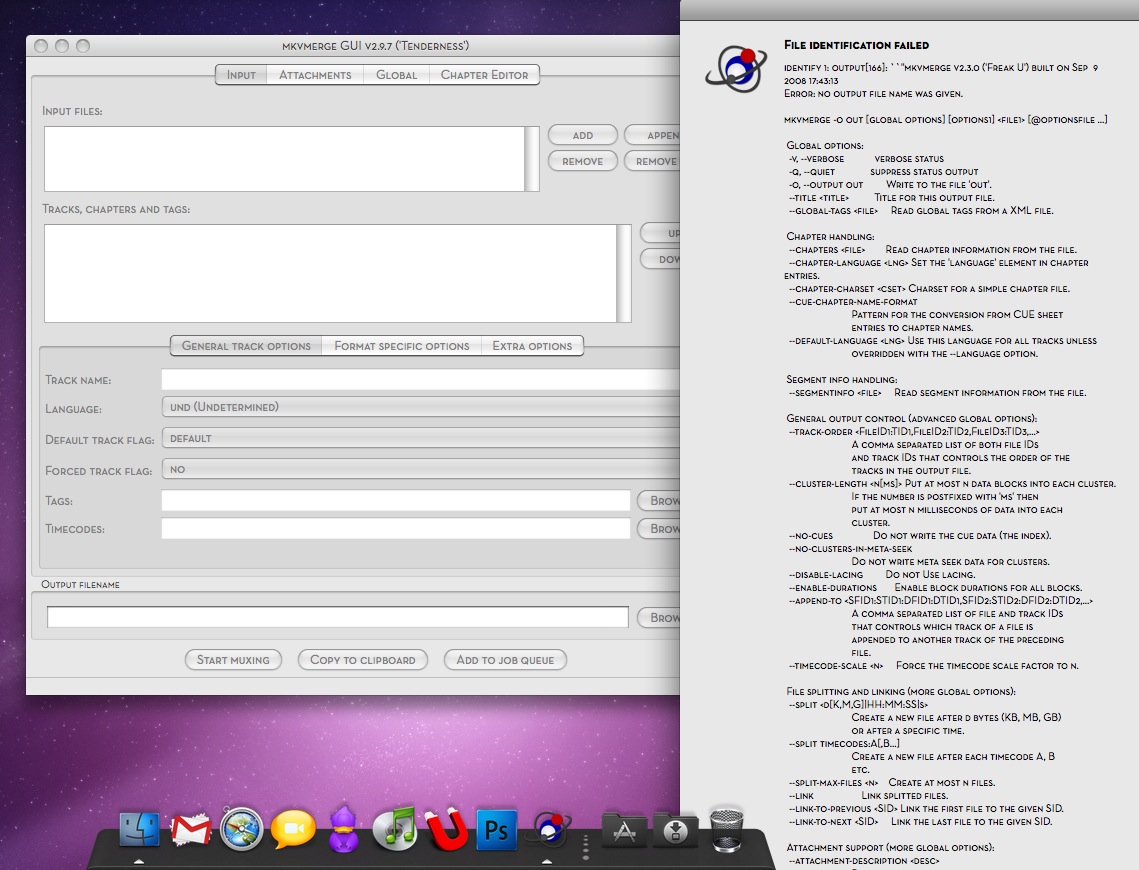Click the Output filename field

(338, 617)
